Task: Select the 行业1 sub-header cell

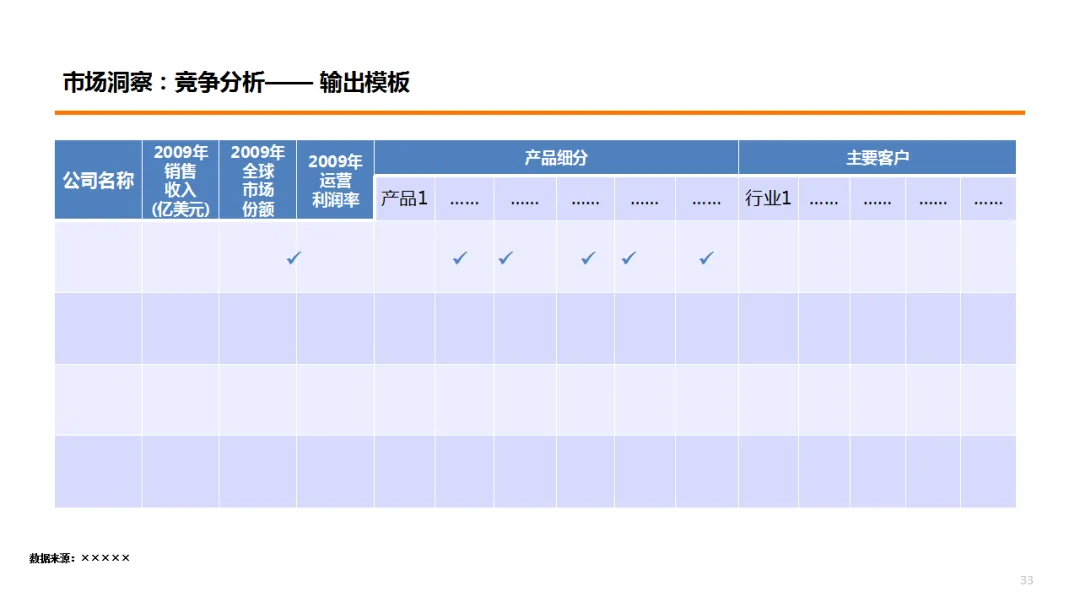Action: 768,199
